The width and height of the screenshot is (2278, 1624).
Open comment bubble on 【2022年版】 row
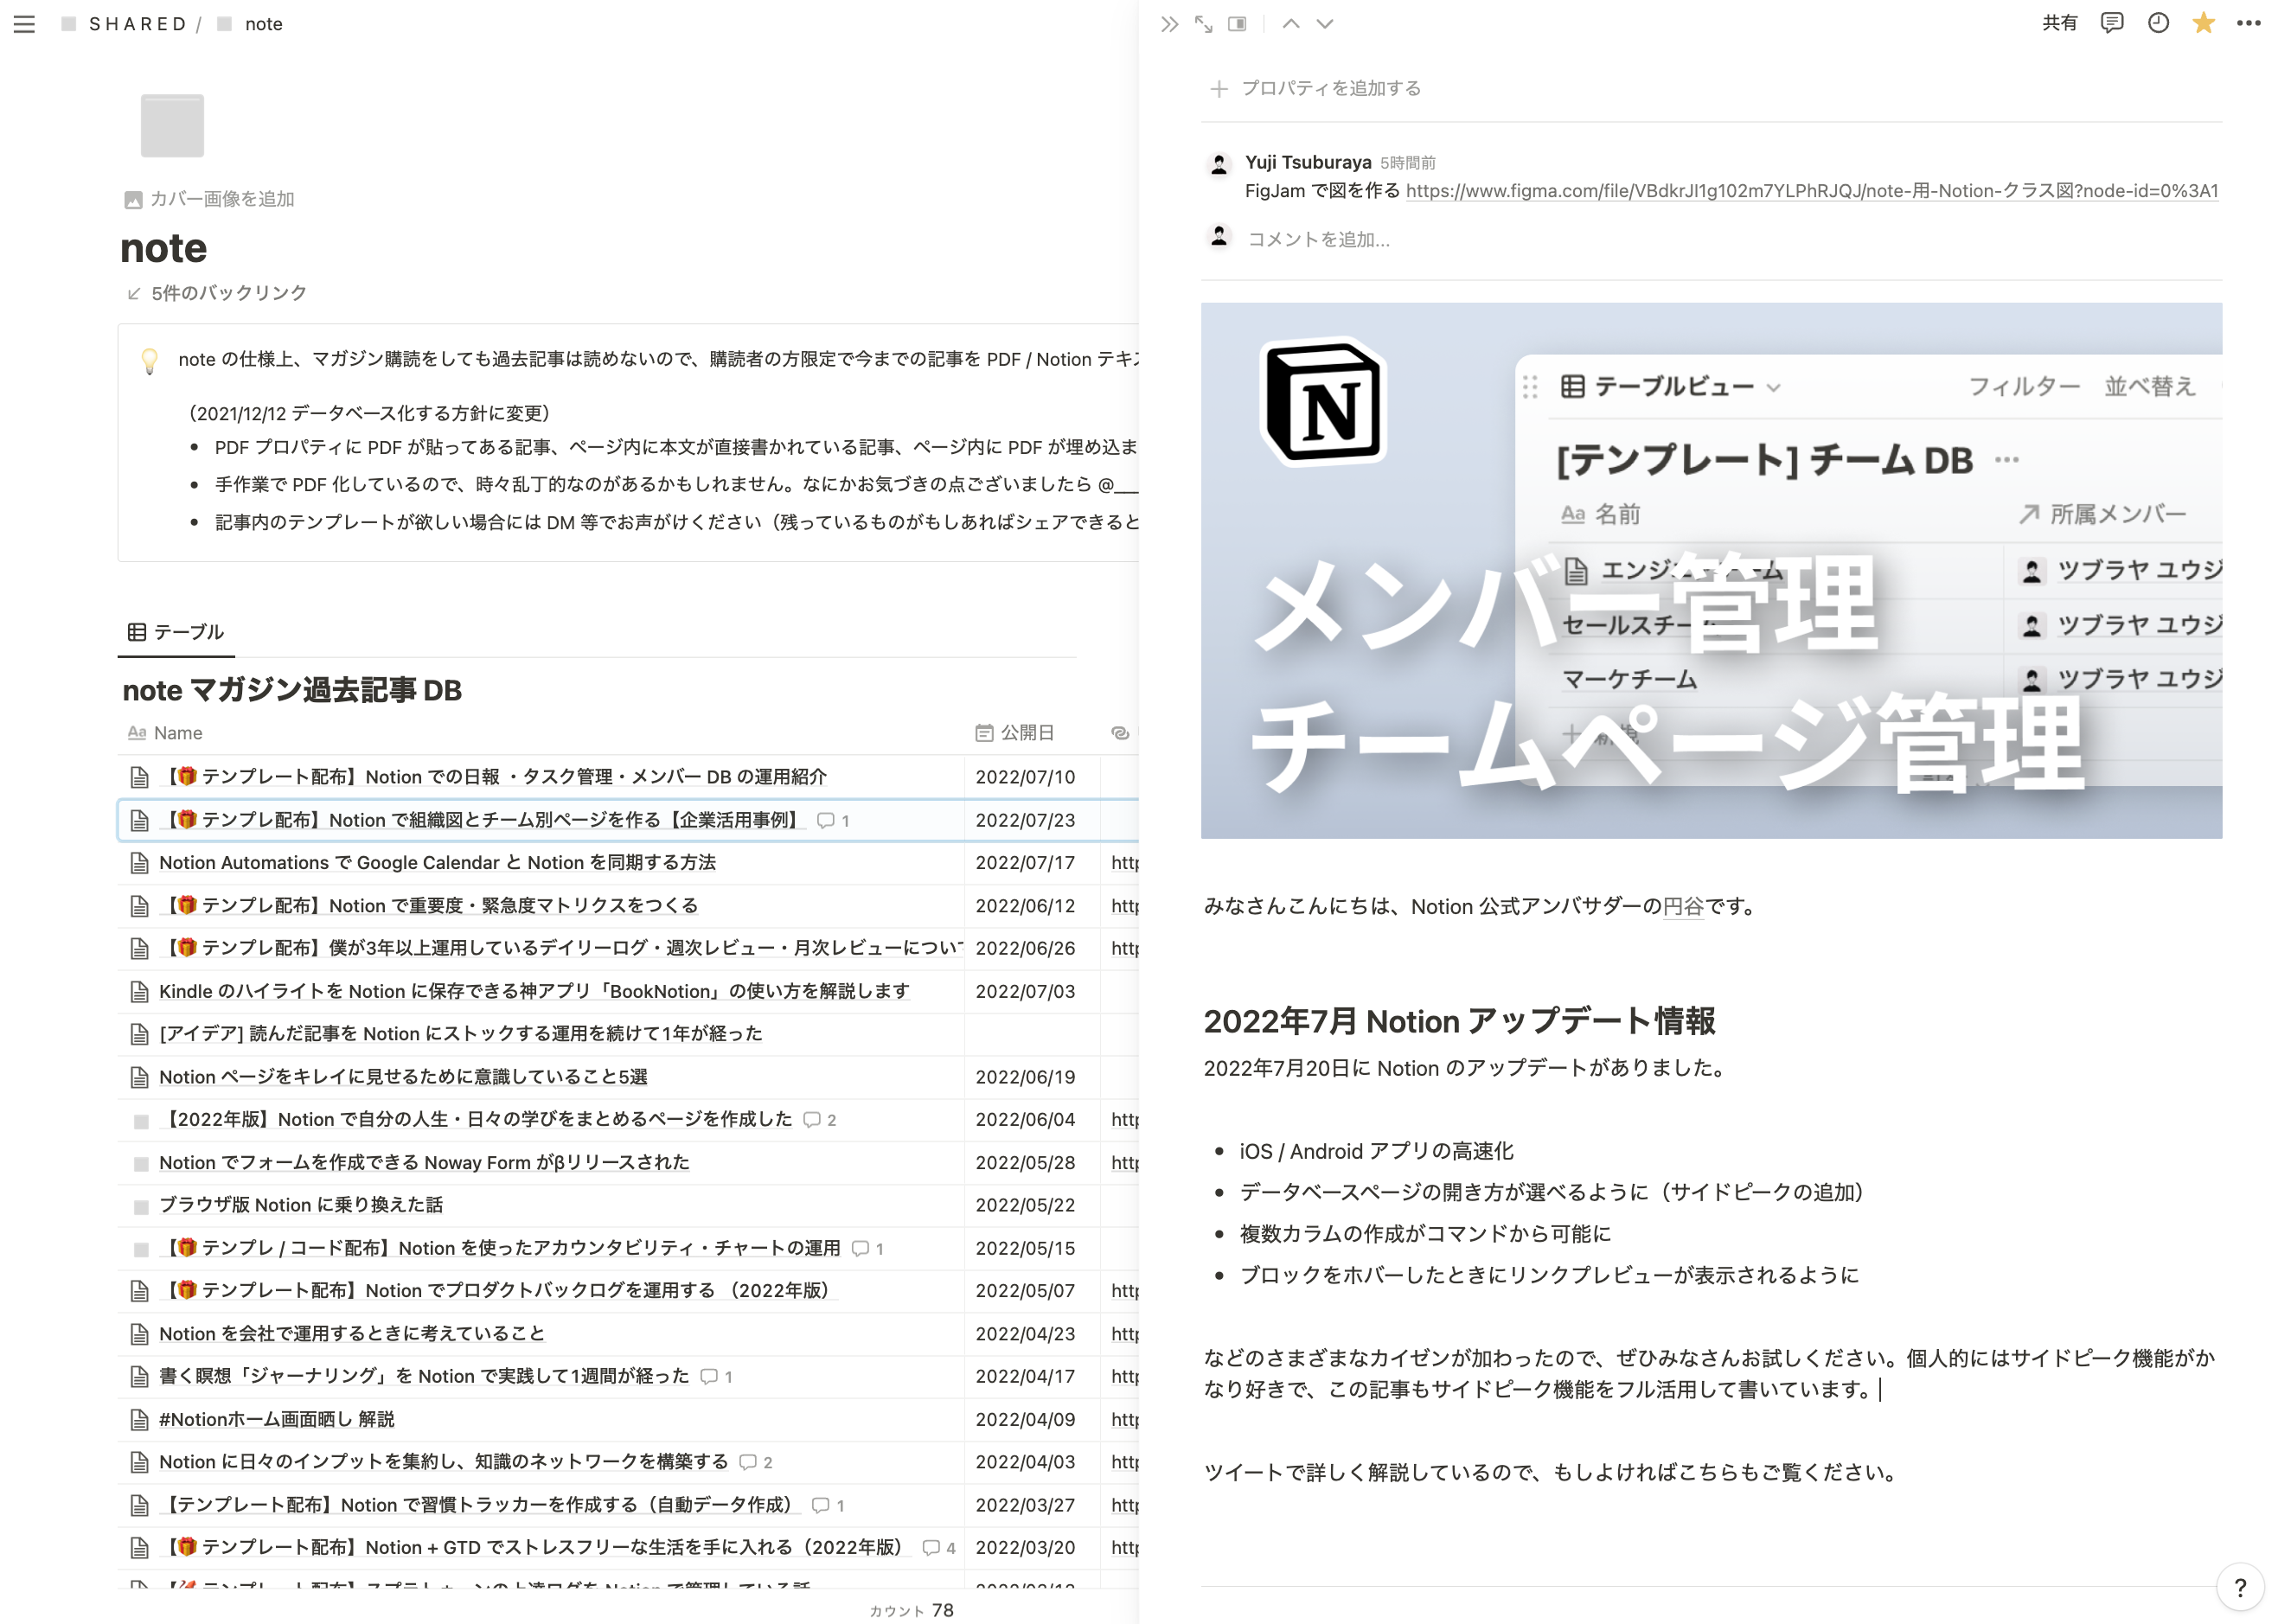coord(820,1120)
